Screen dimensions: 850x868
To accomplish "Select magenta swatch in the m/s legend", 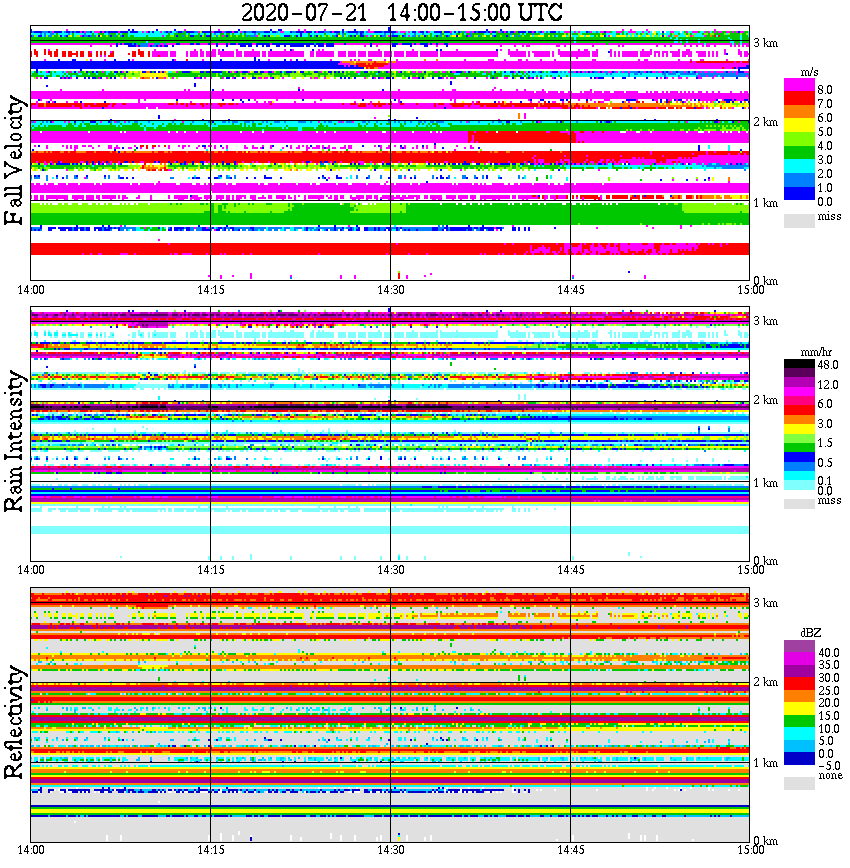I will coord(799,85).
